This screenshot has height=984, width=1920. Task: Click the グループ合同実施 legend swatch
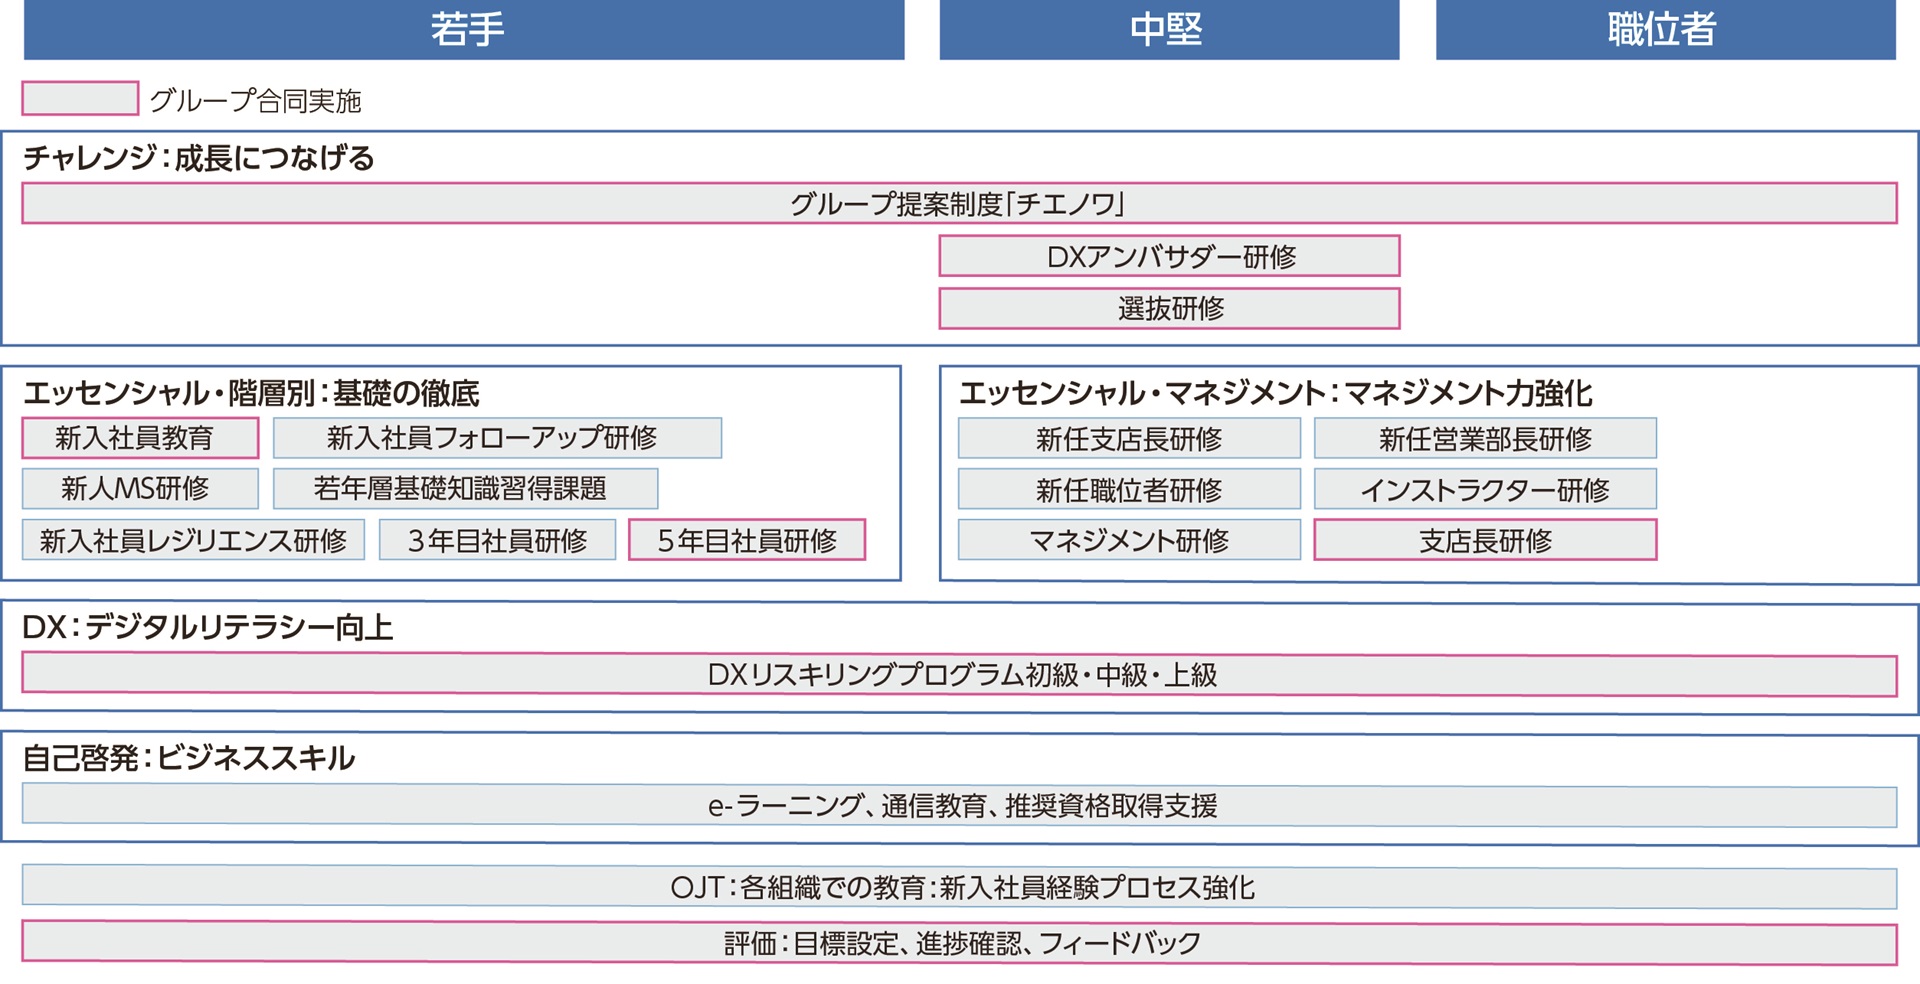tap(80, 99)
